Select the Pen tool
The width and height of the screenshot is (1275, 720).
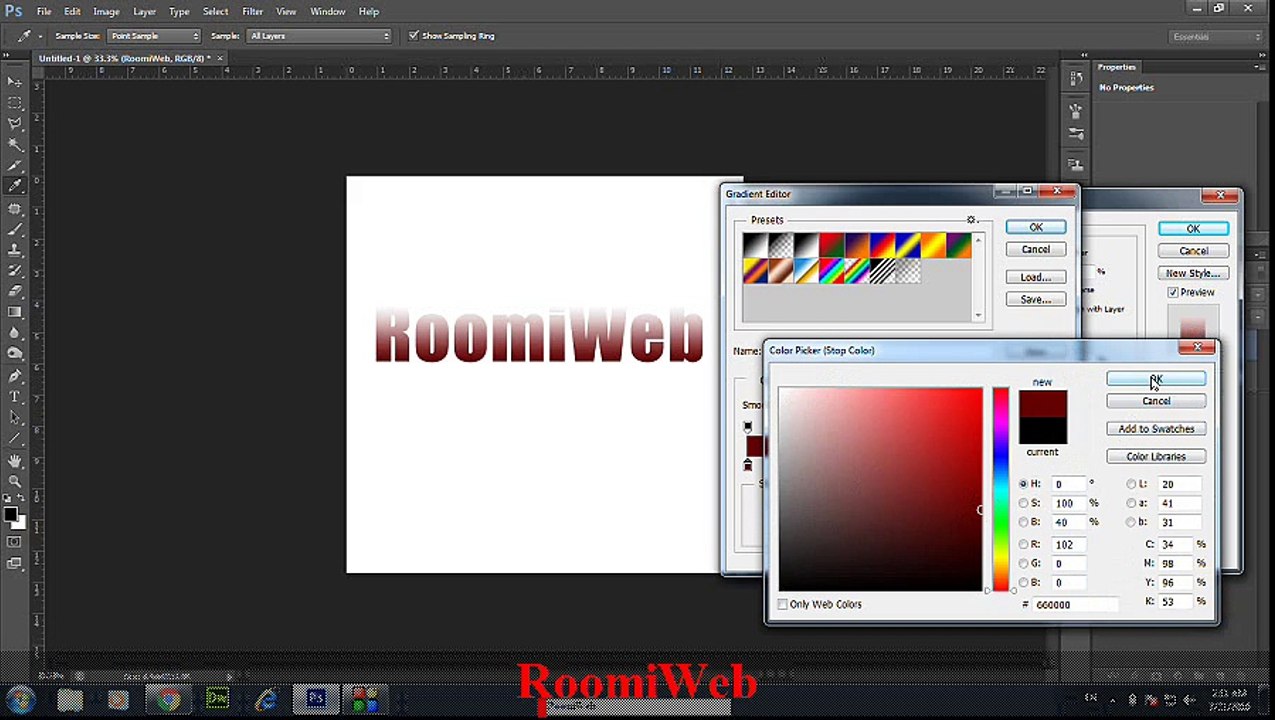[x=15, y=377]
